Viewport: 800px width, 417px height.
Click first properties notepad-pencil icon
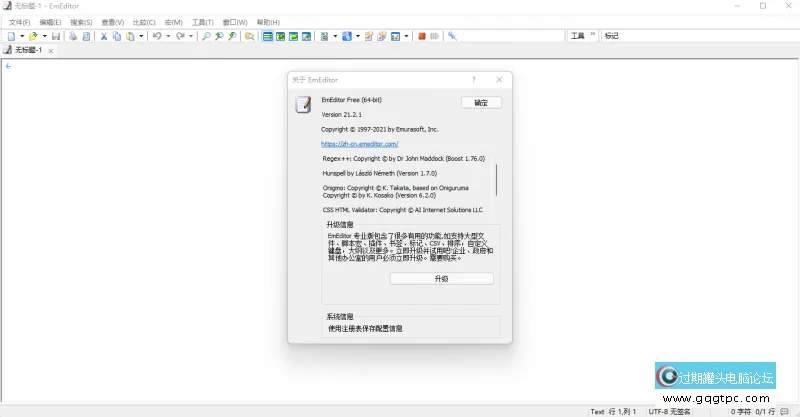pos(369,36)
